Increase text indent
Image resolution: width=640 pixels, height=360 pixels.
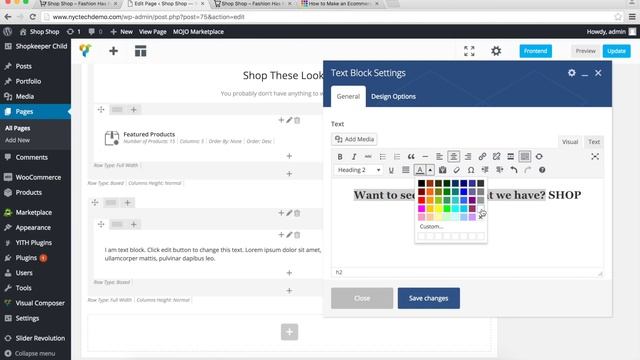tap(500, 170)
